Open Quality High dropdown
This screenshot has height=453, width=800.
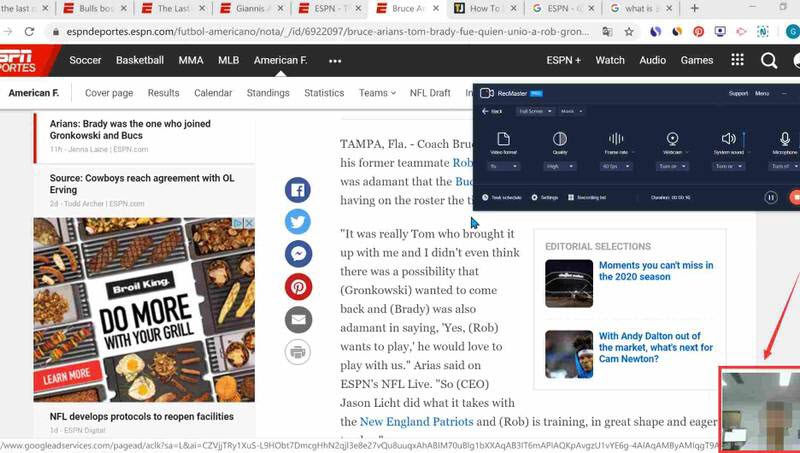coord(560,166)
